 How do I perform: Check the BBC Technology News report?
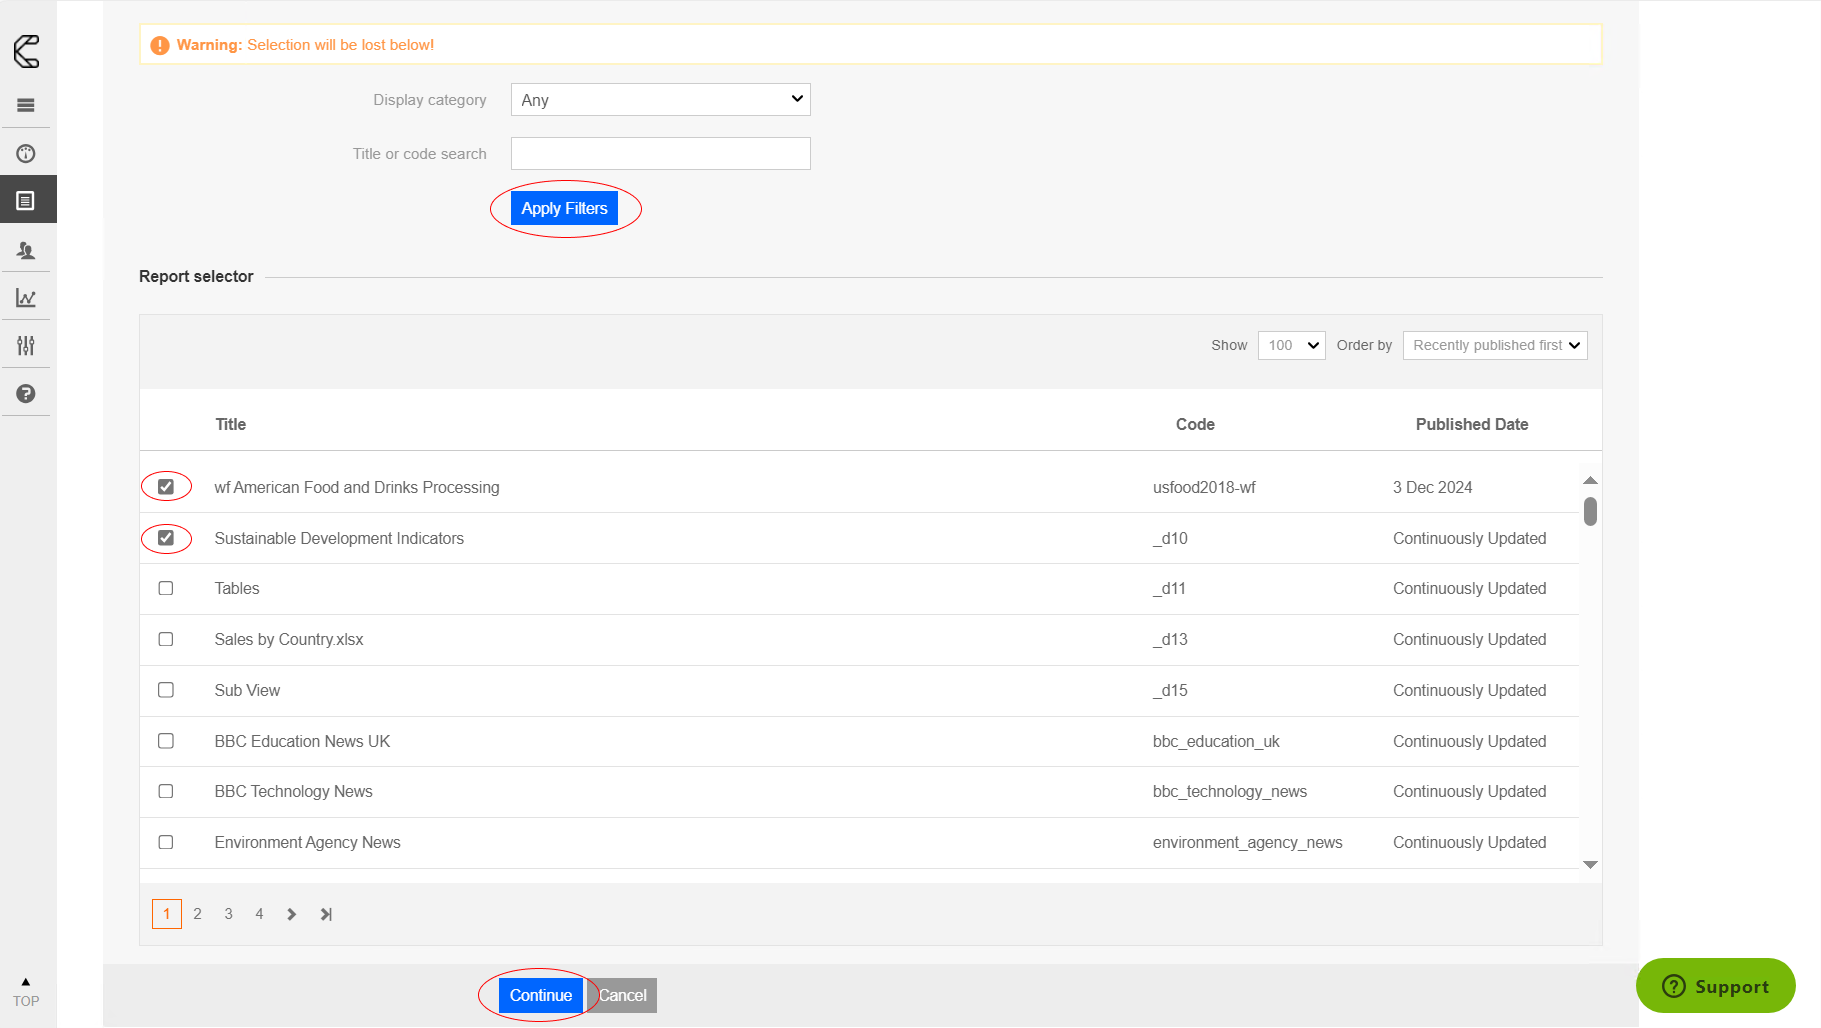pyautogui.click(x=166, y=791)
